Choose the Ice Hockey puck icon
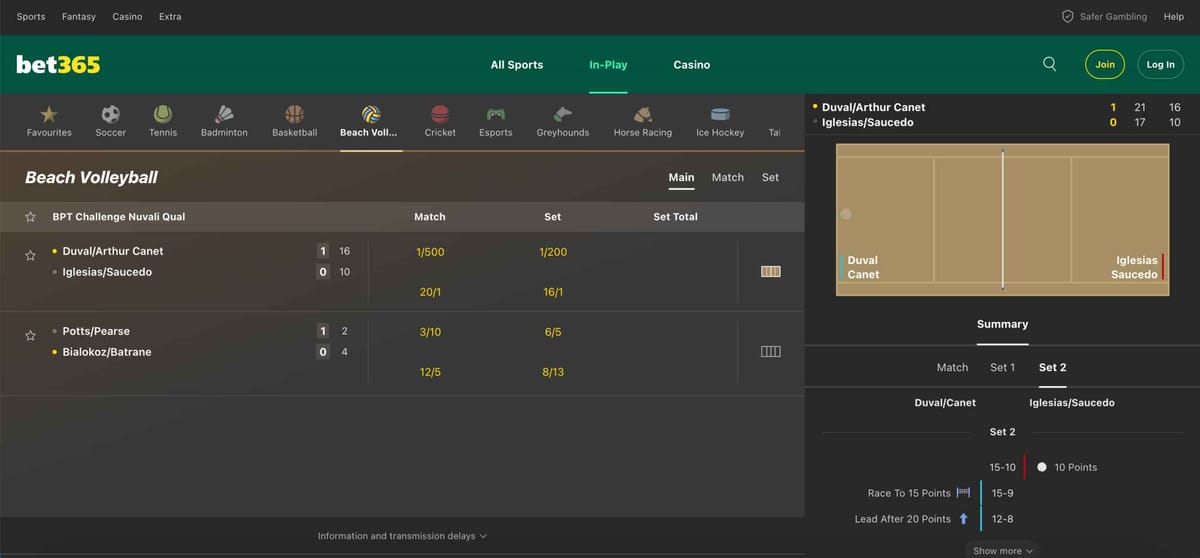Image resolution: width=1200 pixels, height=558 pixels. click(720, 114)
